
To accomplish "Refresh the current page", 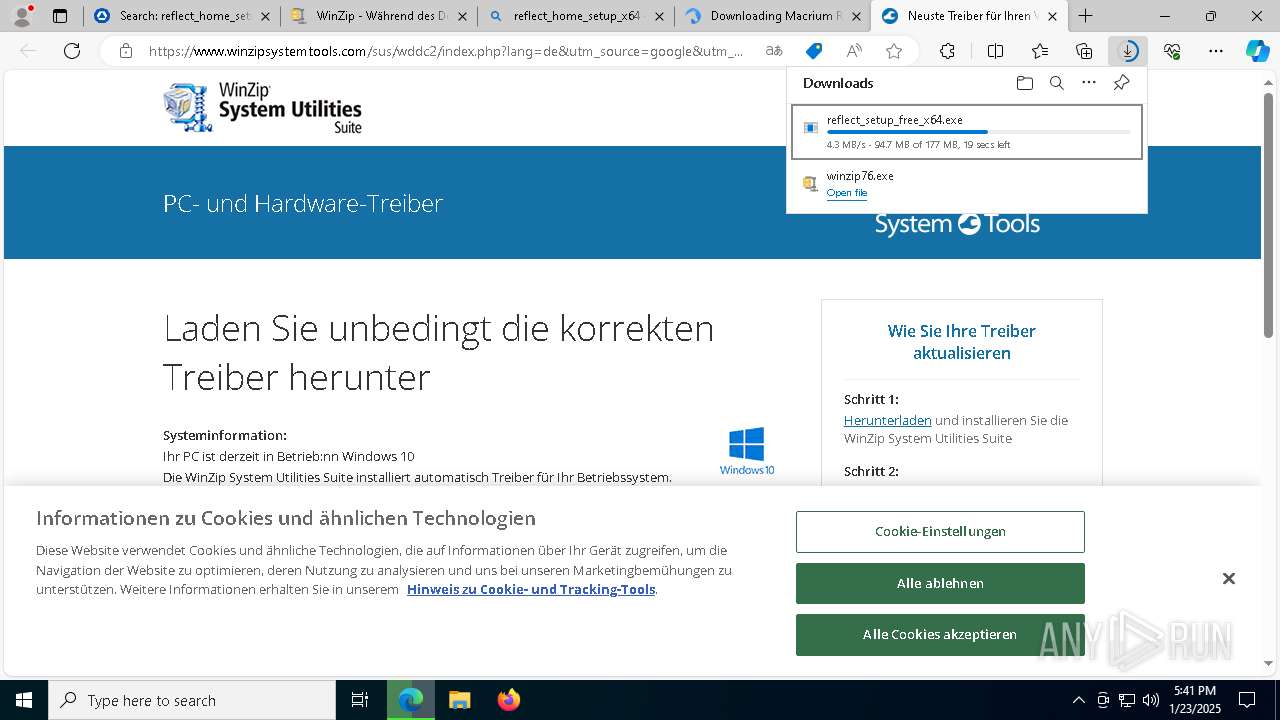I will click(72, 51).
